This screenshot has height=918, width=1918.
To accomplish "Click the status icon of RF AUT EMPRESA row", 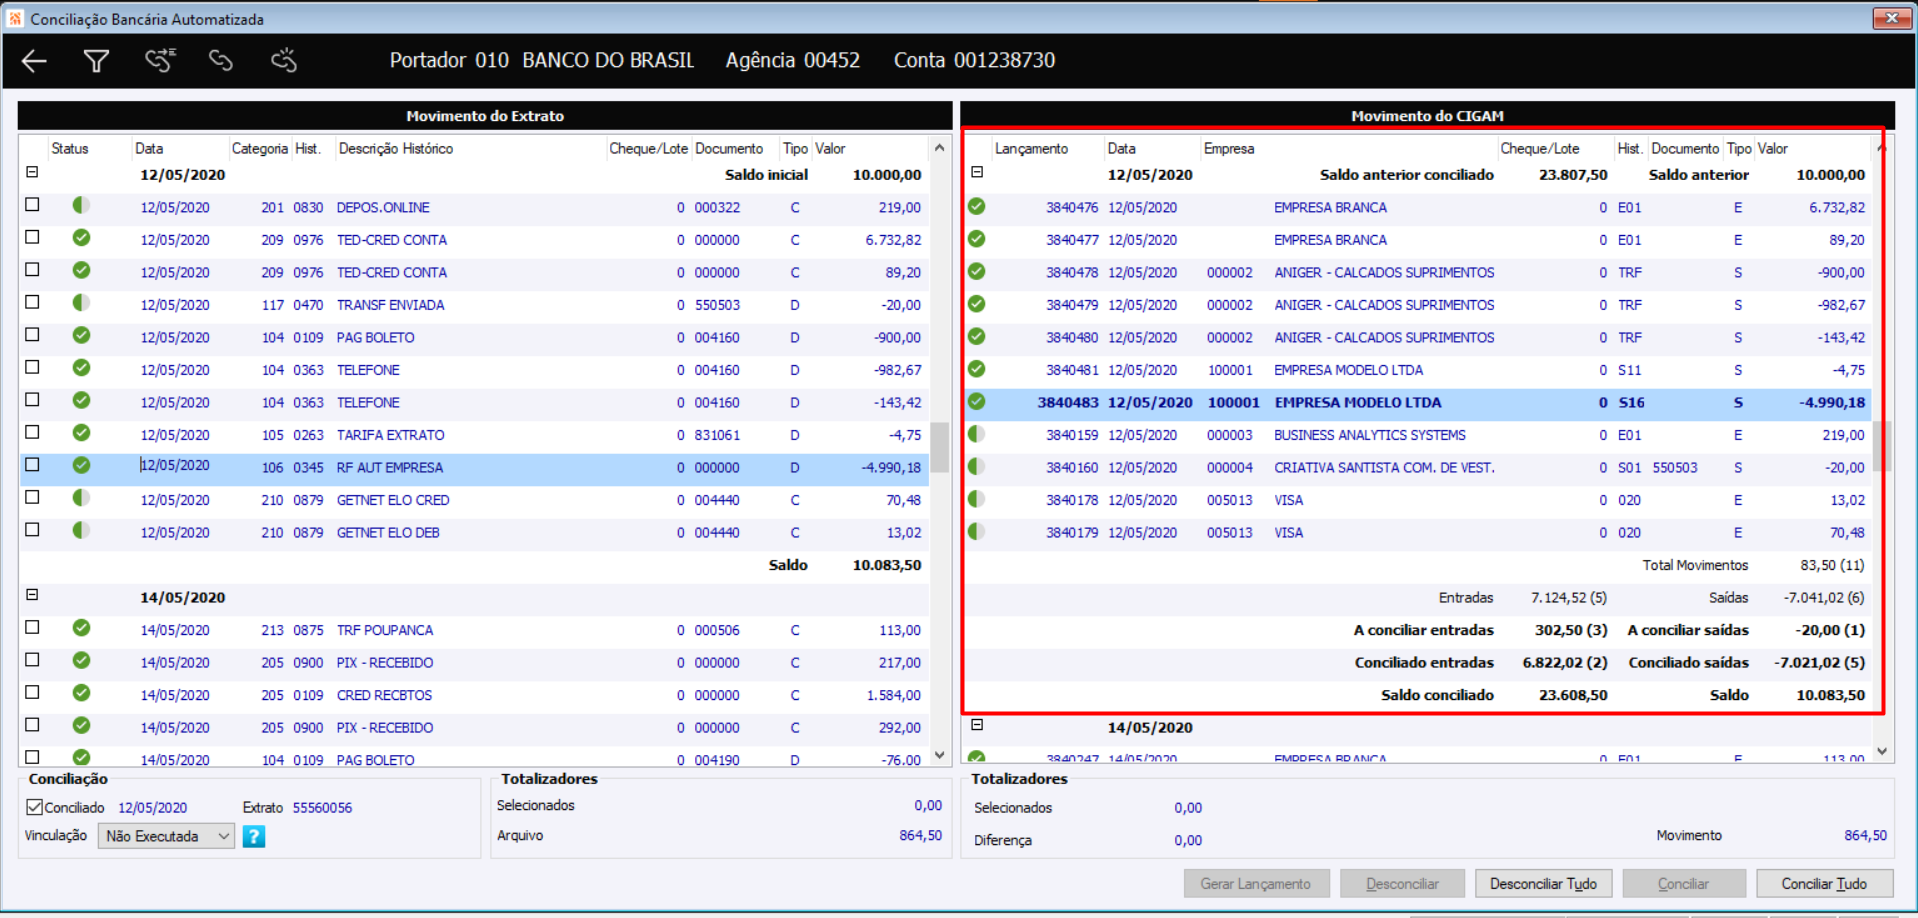I will (81, 465).
